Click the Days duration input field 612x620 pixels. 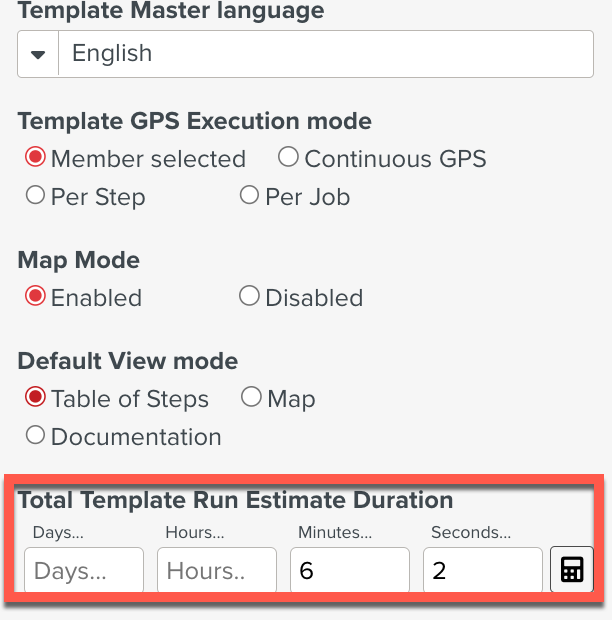click(x=84, y=570)
